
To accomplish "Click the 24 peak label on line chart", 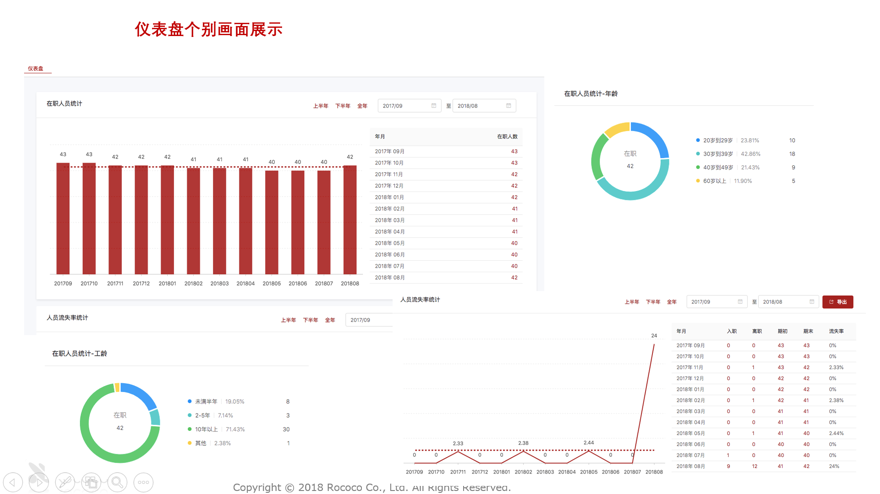I will [654, 336].
